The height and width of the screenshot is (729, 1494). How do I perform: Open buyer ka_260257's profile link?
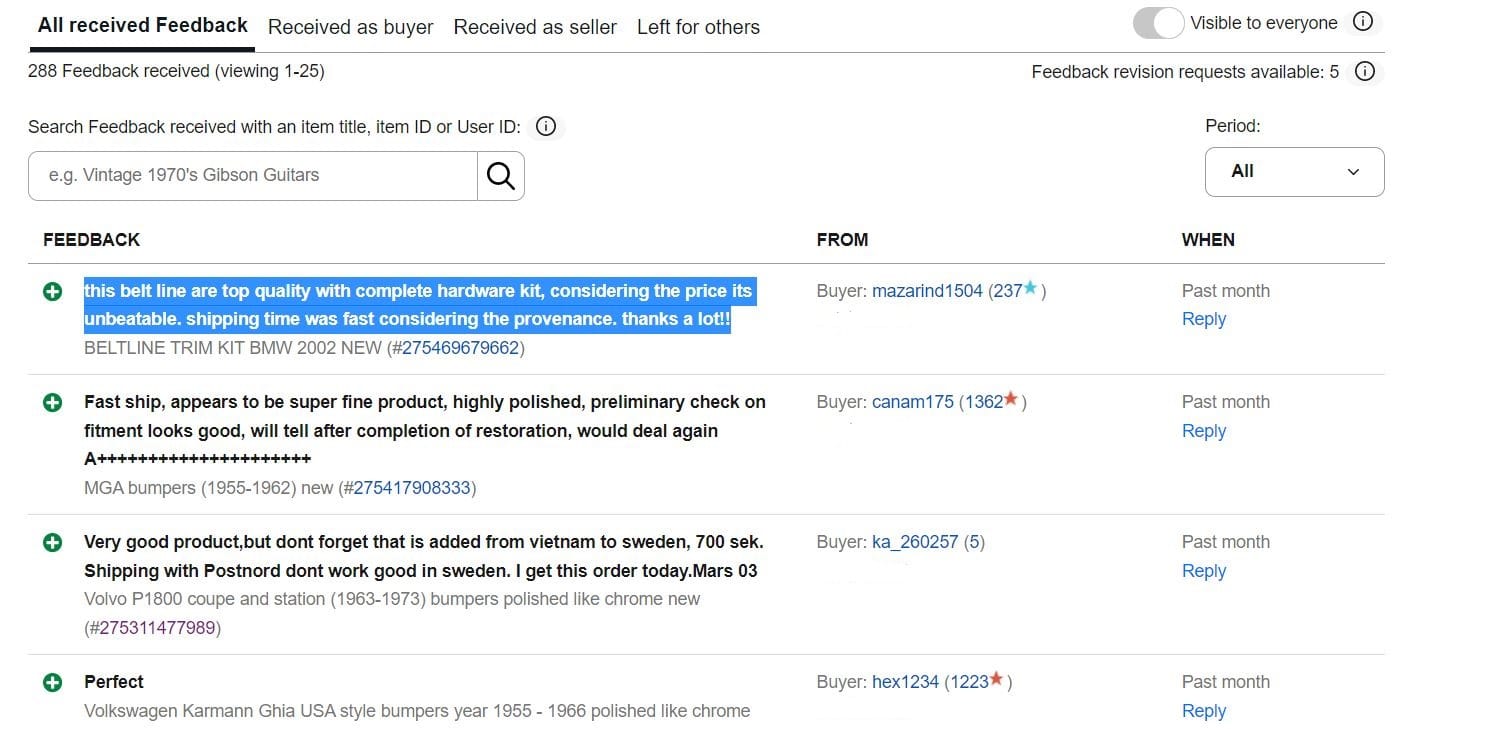pos(915,542)
